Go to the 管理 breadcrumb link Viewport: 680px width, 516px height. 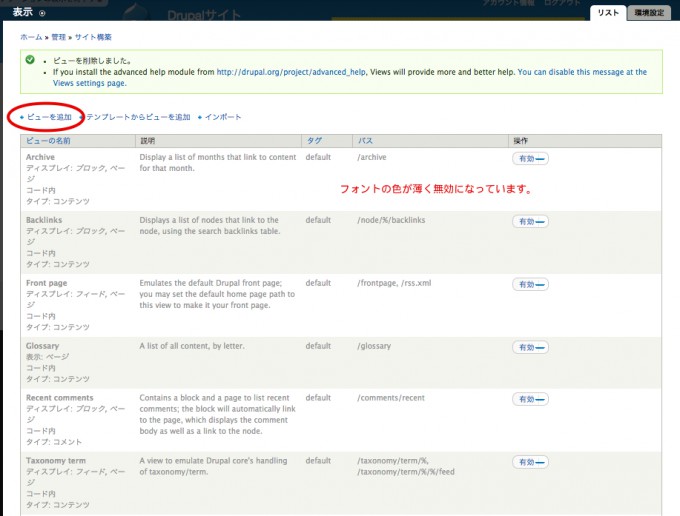[x=59, y=36]
